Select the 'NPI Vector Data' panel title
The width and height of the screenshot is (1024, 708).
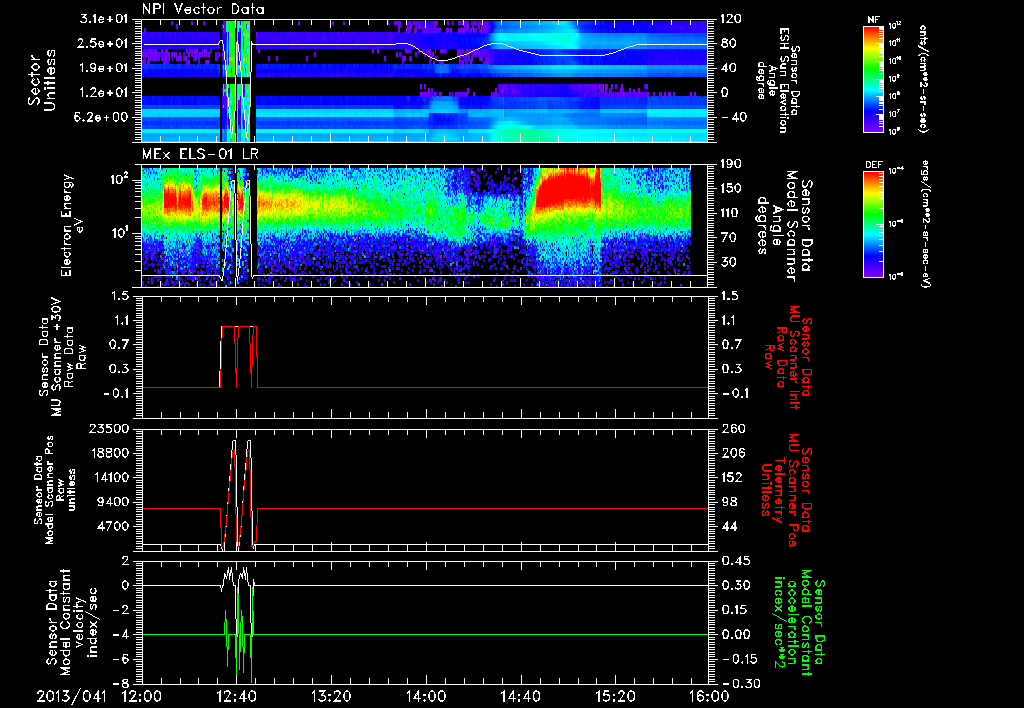pos(203,9)
